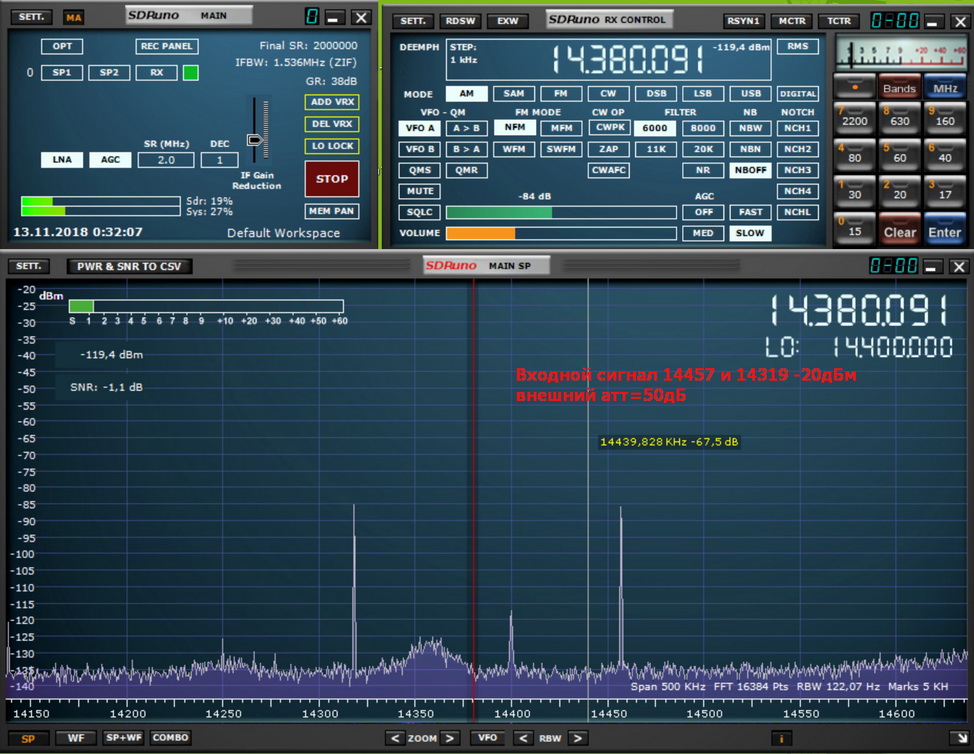974x754 pixels.
Task: Toggle the MUTE button
Action: click(420, 191)
